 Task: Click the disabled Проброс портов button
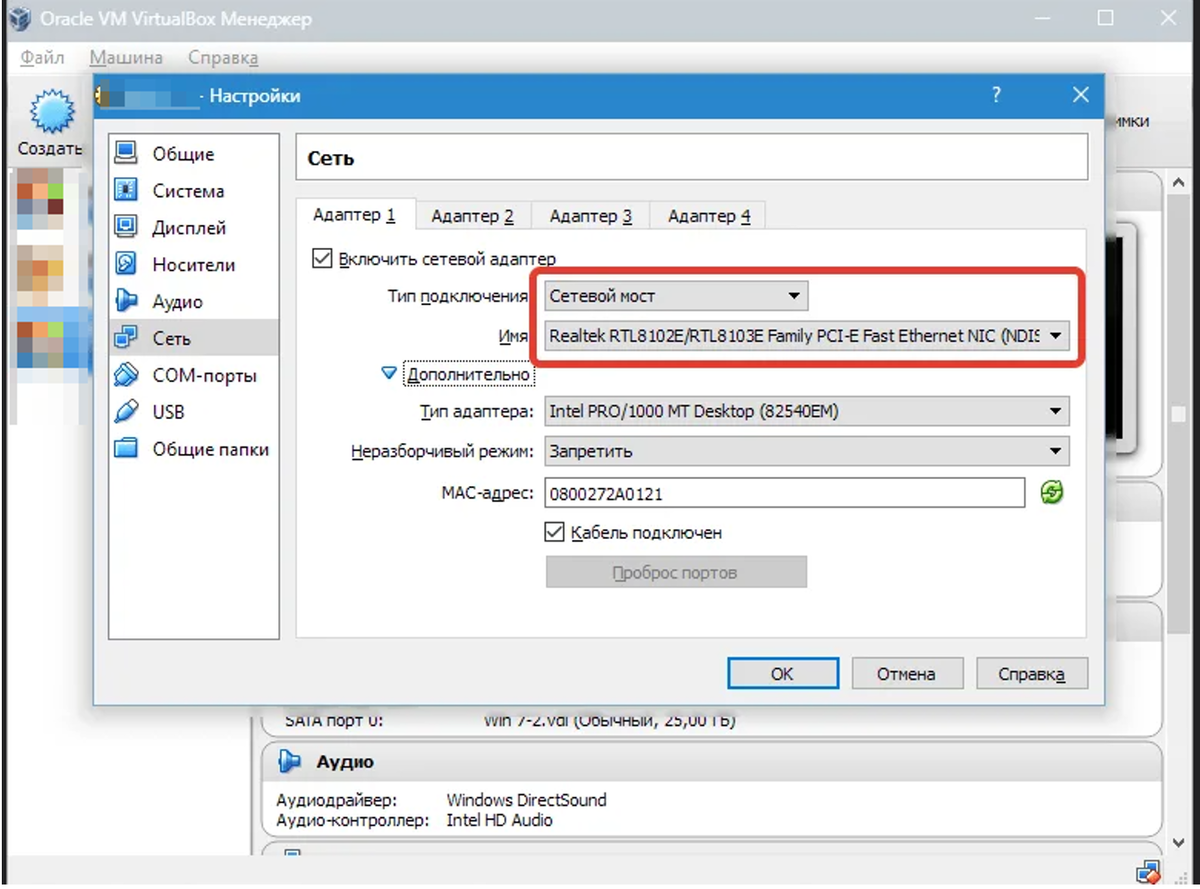[675, 573]
